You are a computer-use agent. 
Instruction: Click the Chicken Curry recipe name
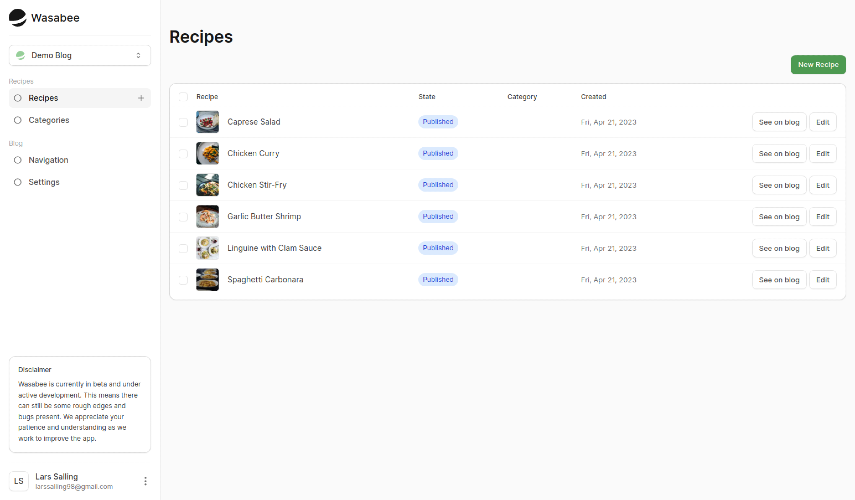(x=253, y=154)
